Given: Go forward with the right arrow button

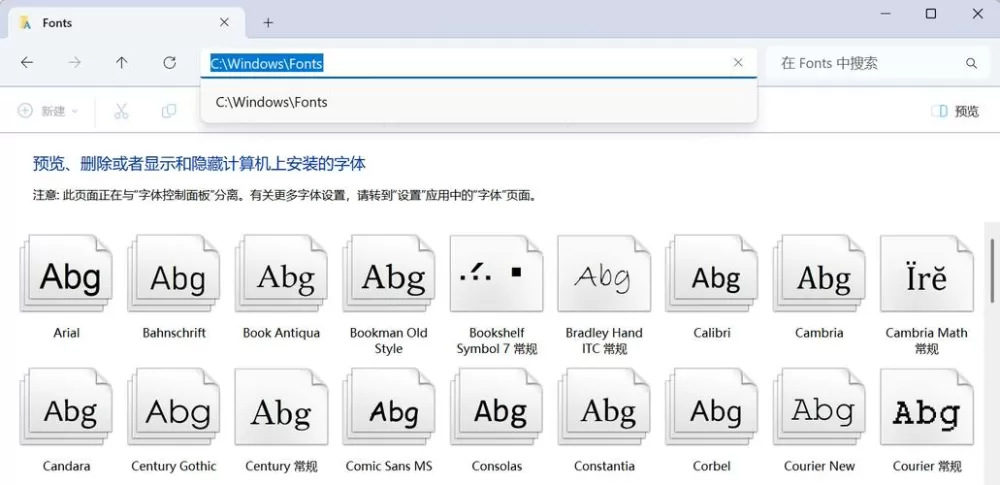Looking at the screenshot, I should pos(75,63).
